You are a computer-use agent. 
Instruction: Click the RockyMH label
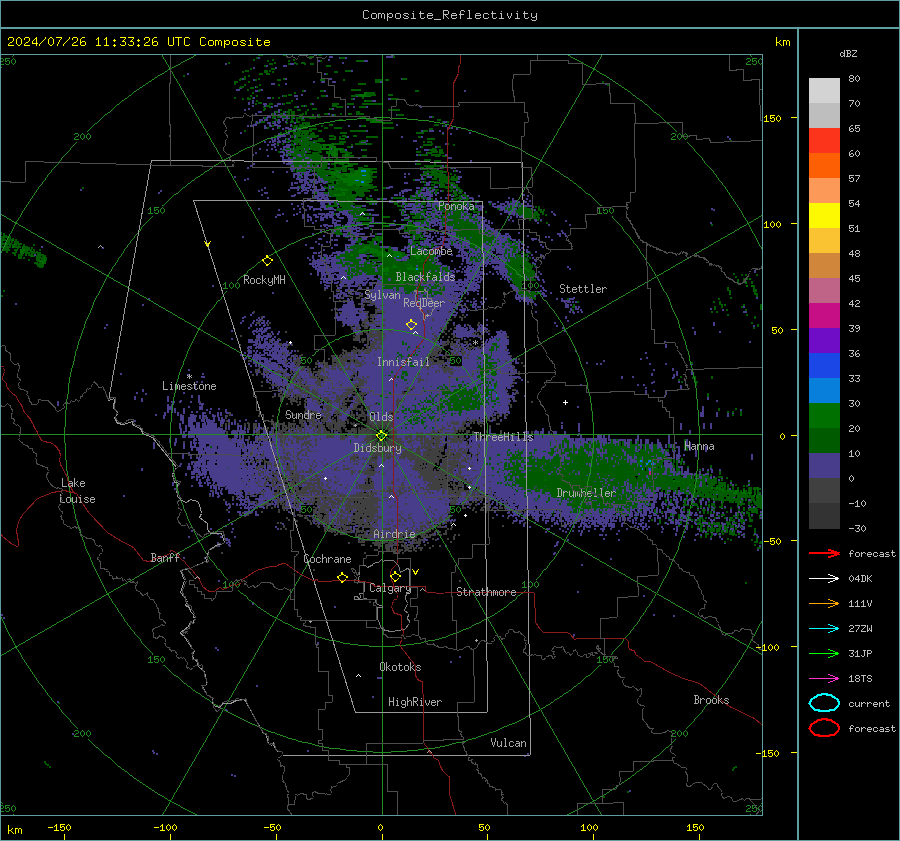[x=264, y=280]
